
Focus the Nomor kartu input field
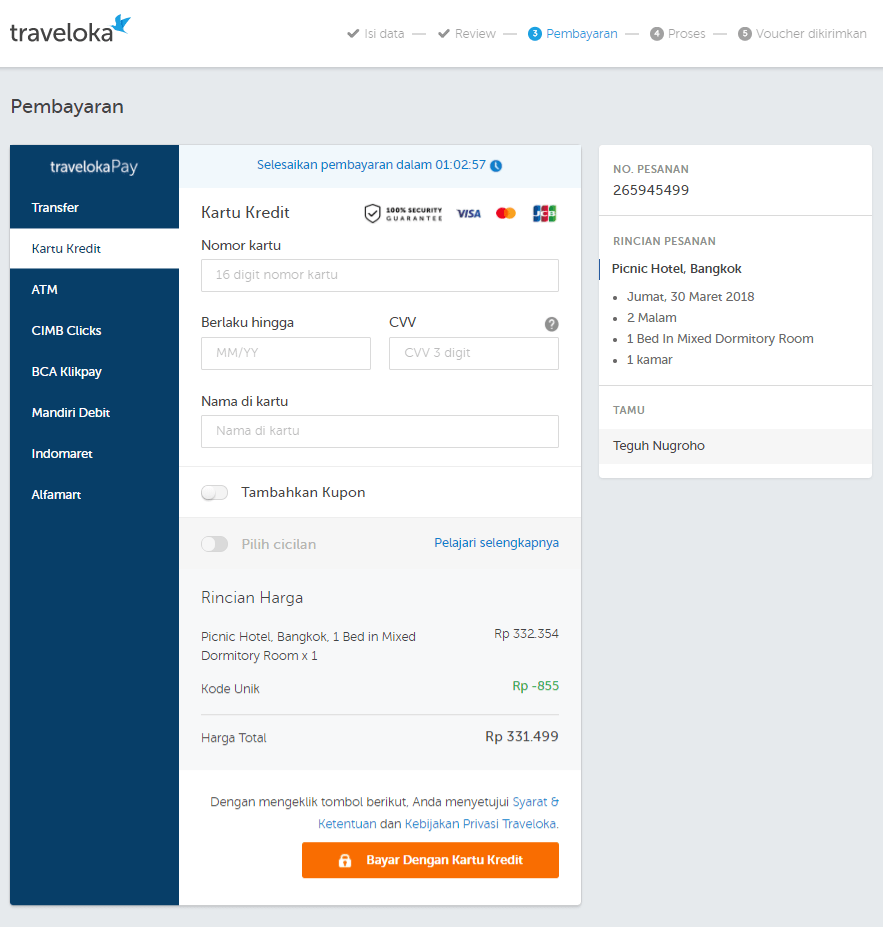click(x=380, y=275)
